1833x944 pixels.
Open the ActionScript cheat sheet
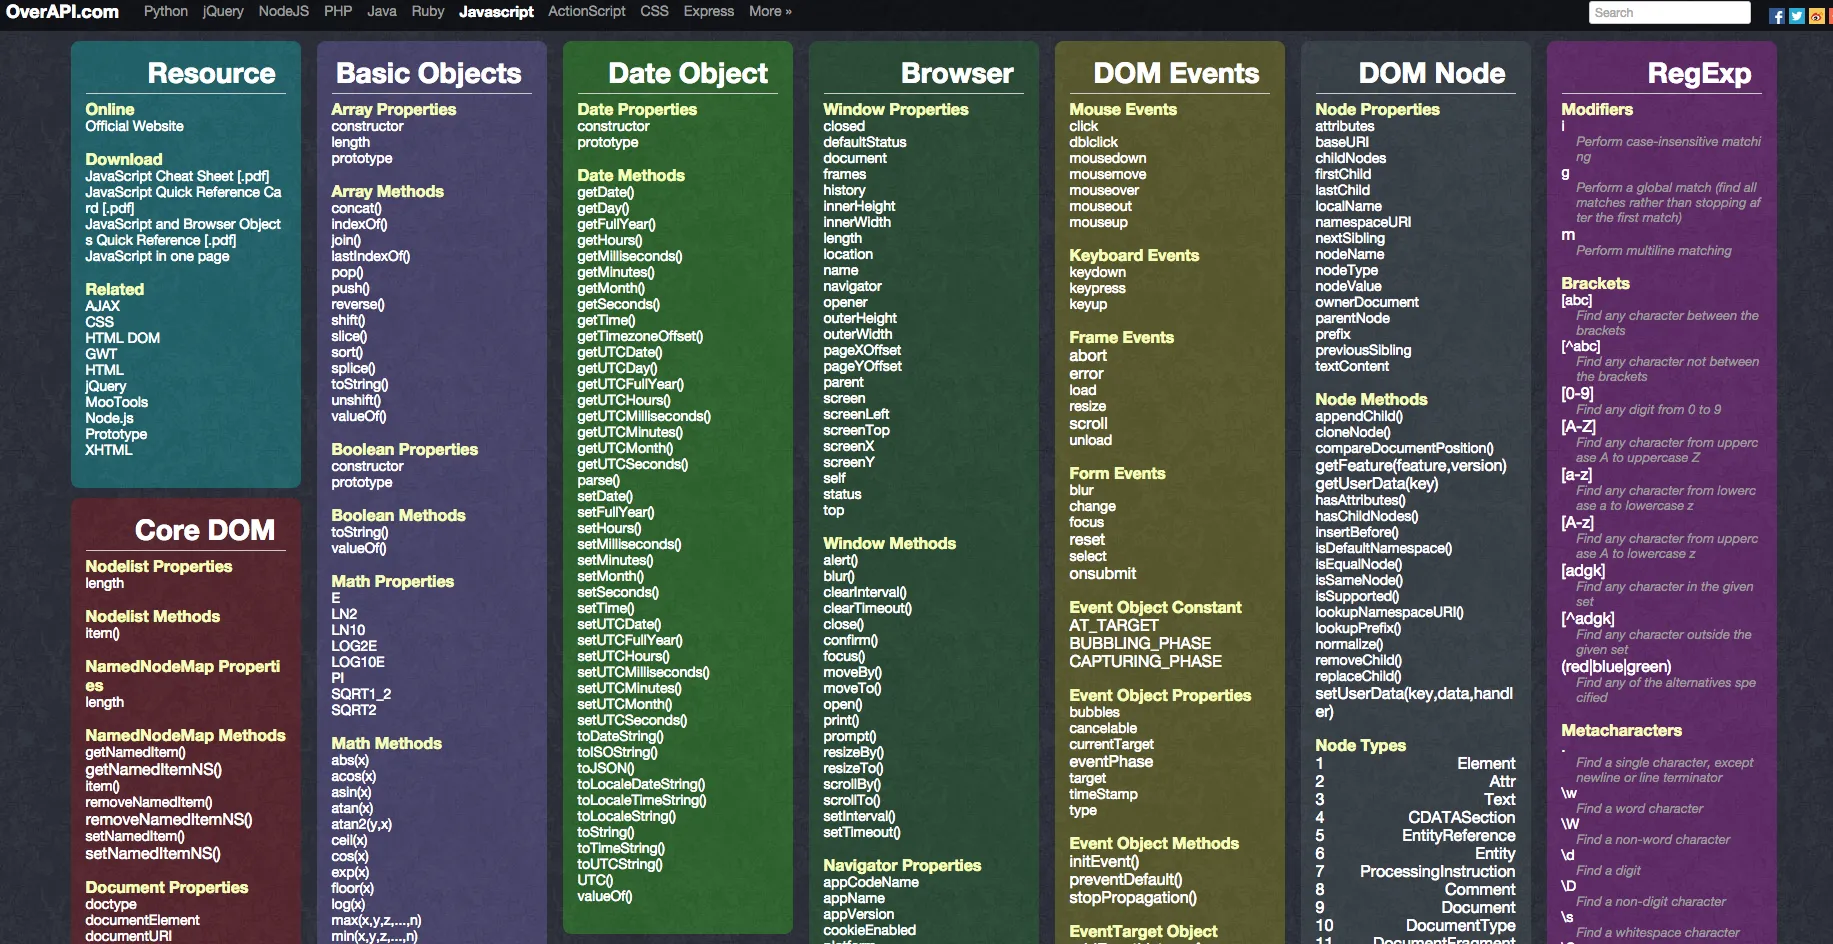pos(587,11)
